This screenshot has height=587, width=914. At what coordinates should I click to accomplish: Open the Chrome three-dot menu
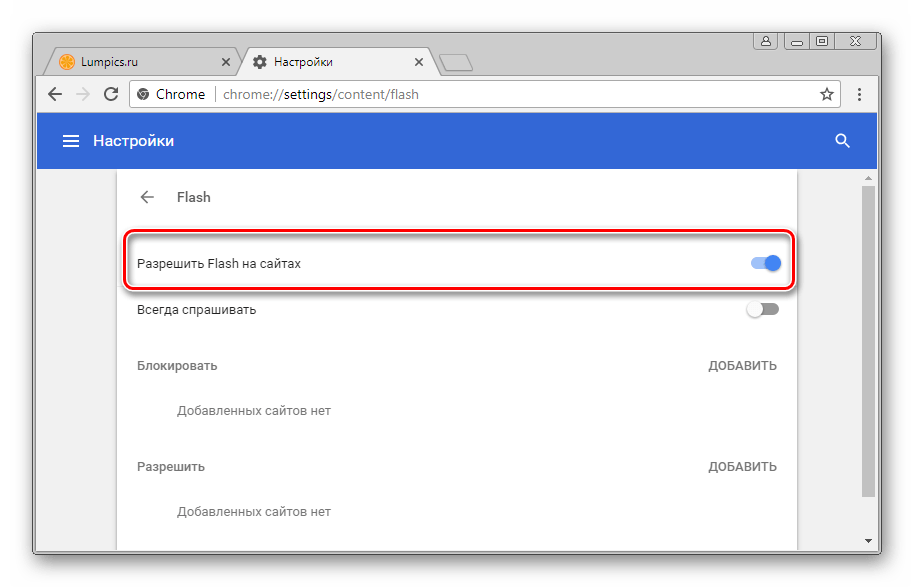coord(859,95)
